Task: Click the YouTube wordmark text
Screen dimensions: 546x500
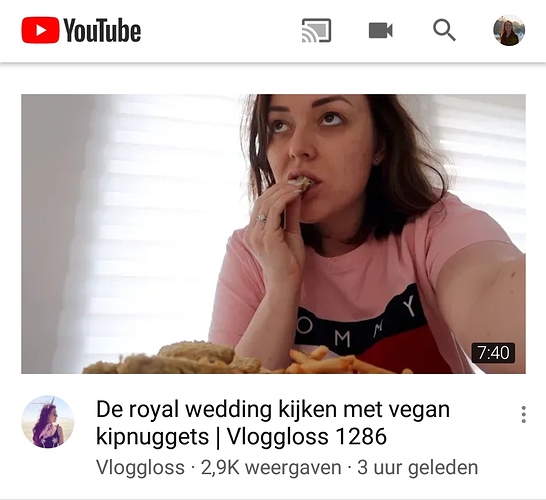Action: 102,30
